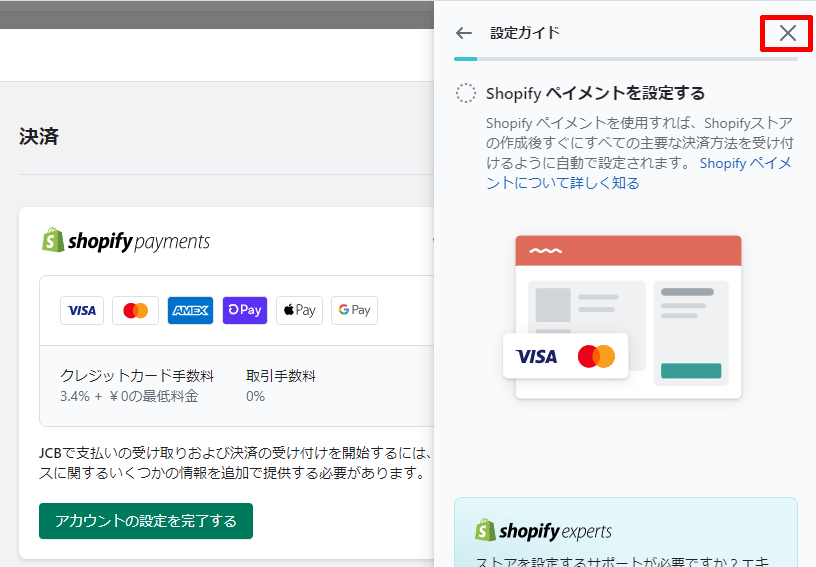Click the 決済 page heading
This screenshot has height=567, width=816.
click(39, 136)
